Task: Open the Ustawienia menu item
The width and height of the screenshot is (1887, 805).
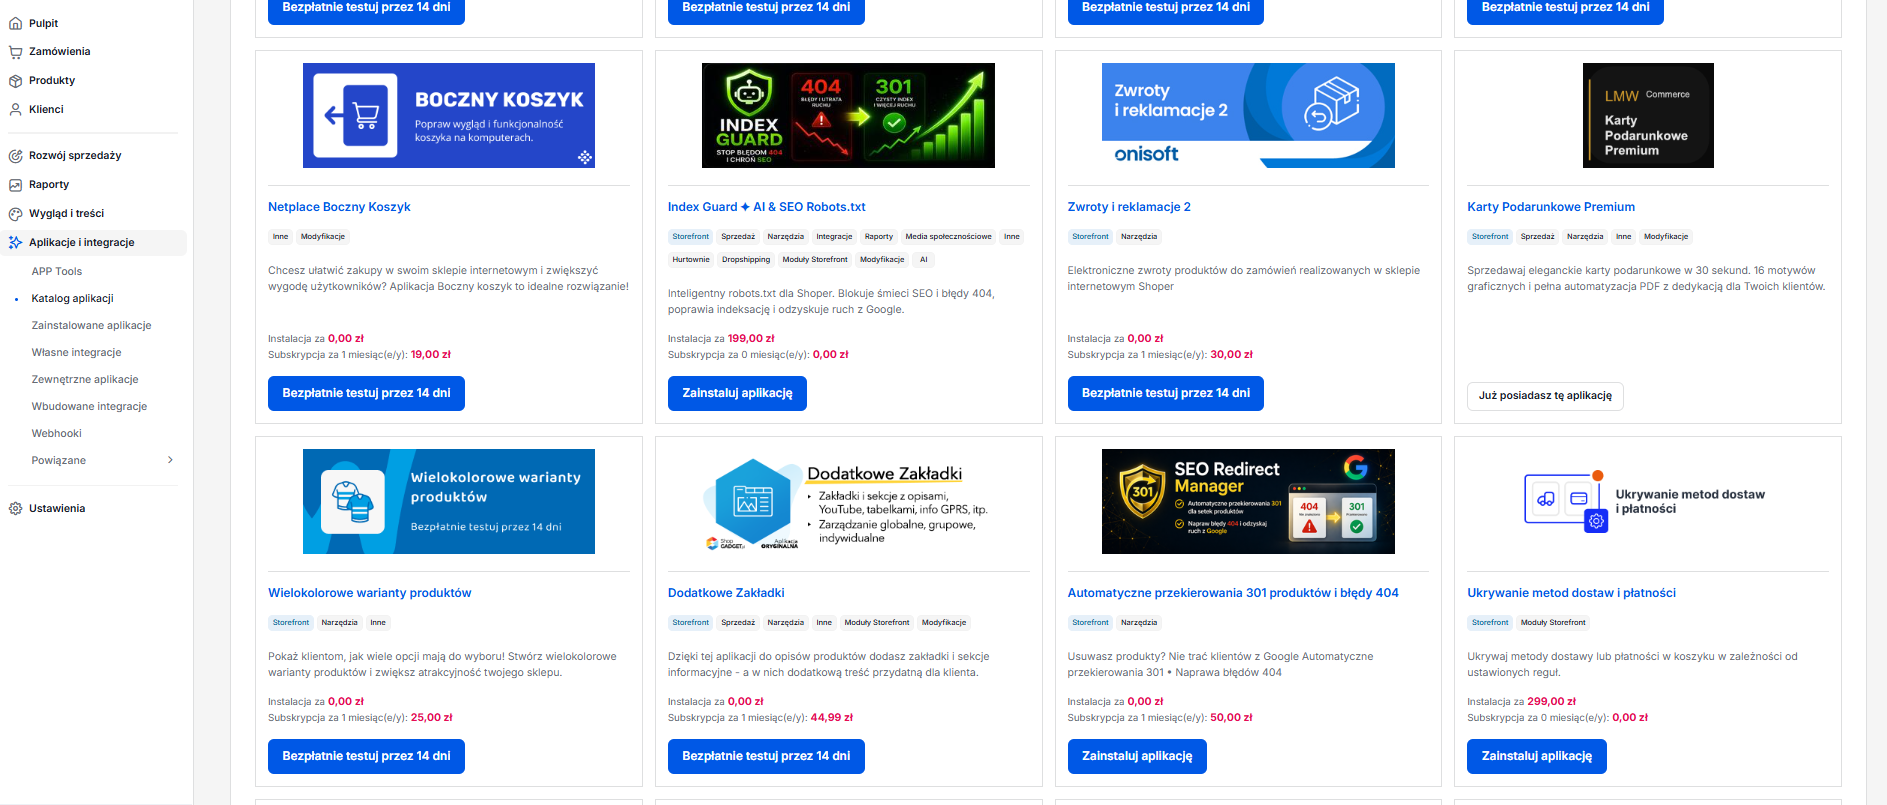Action: pyautogui.click(x=57, y=509)
